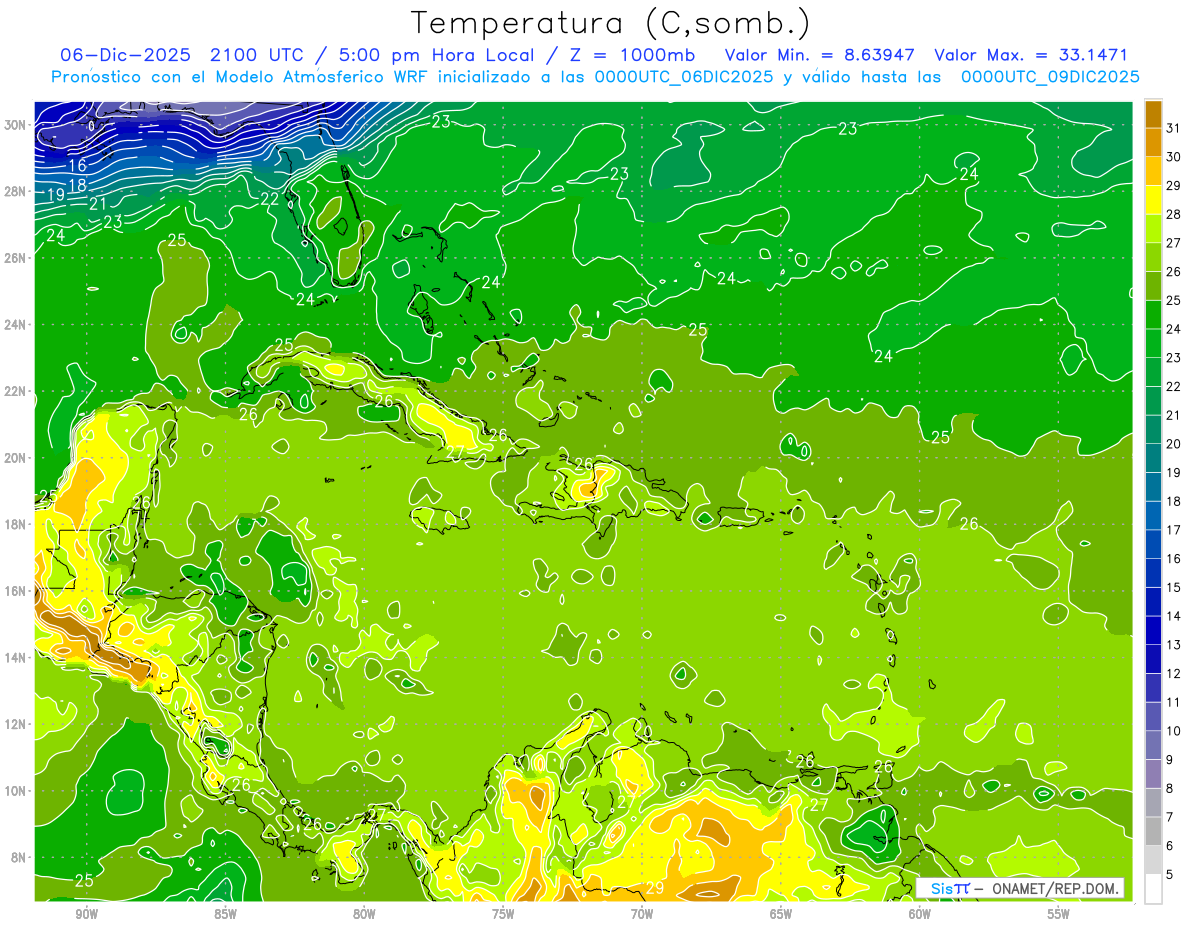The height and width of the screenshot is (927, 1200).
Task: Click the 18N latitude axis label
Action: 16,524
